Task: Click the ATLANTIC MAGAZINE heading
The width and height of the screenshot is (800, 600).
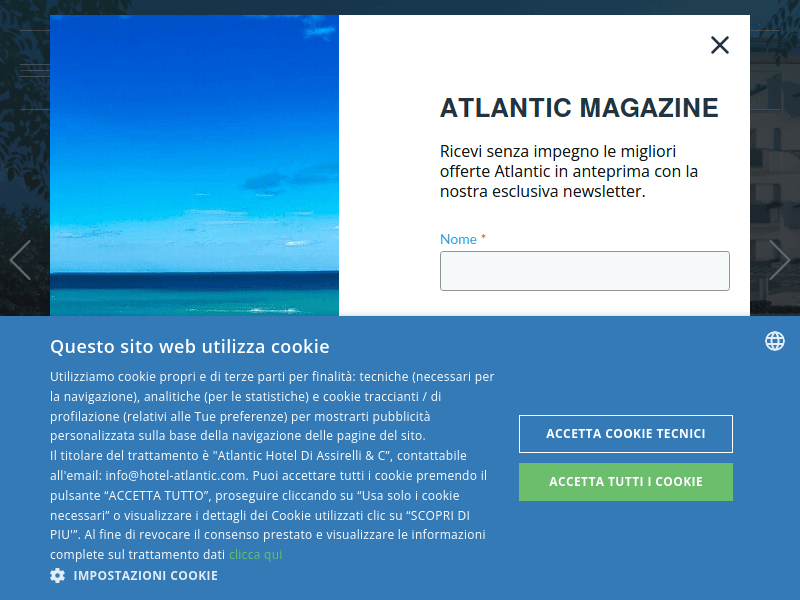Action: coord(579,108)
